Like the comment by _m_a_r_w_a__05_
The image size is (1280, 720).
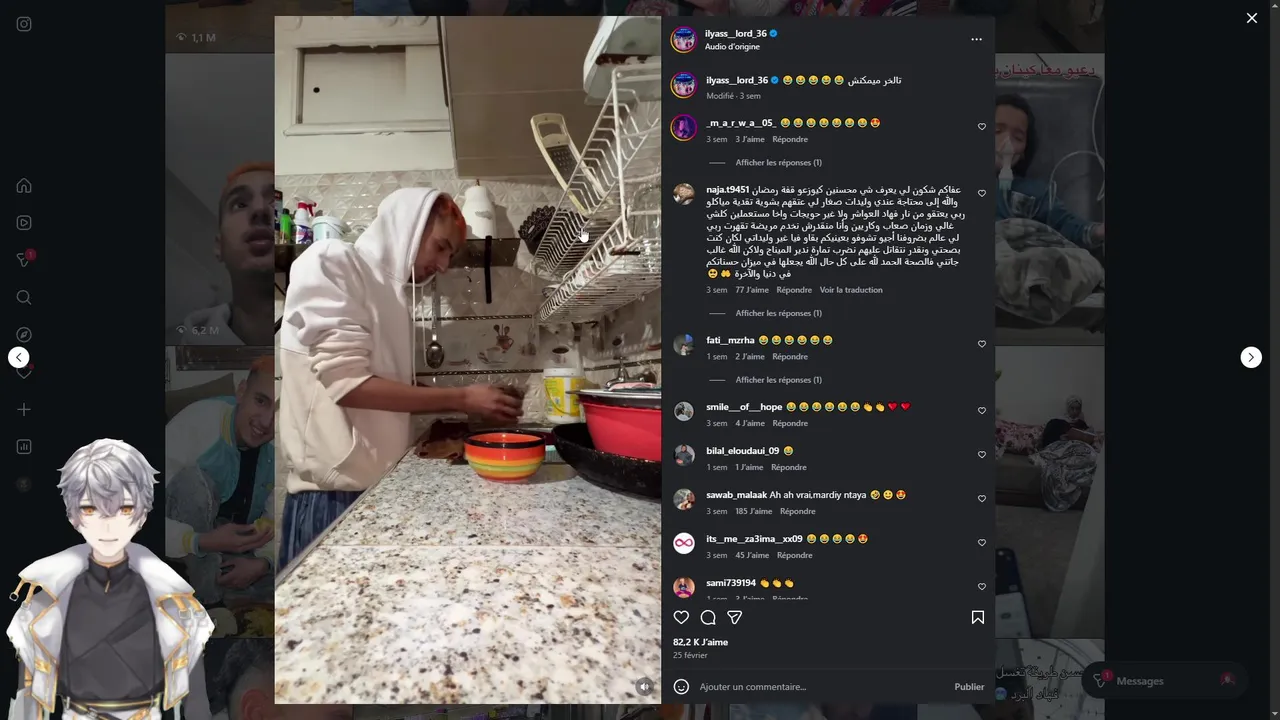(x=982, y=127)
